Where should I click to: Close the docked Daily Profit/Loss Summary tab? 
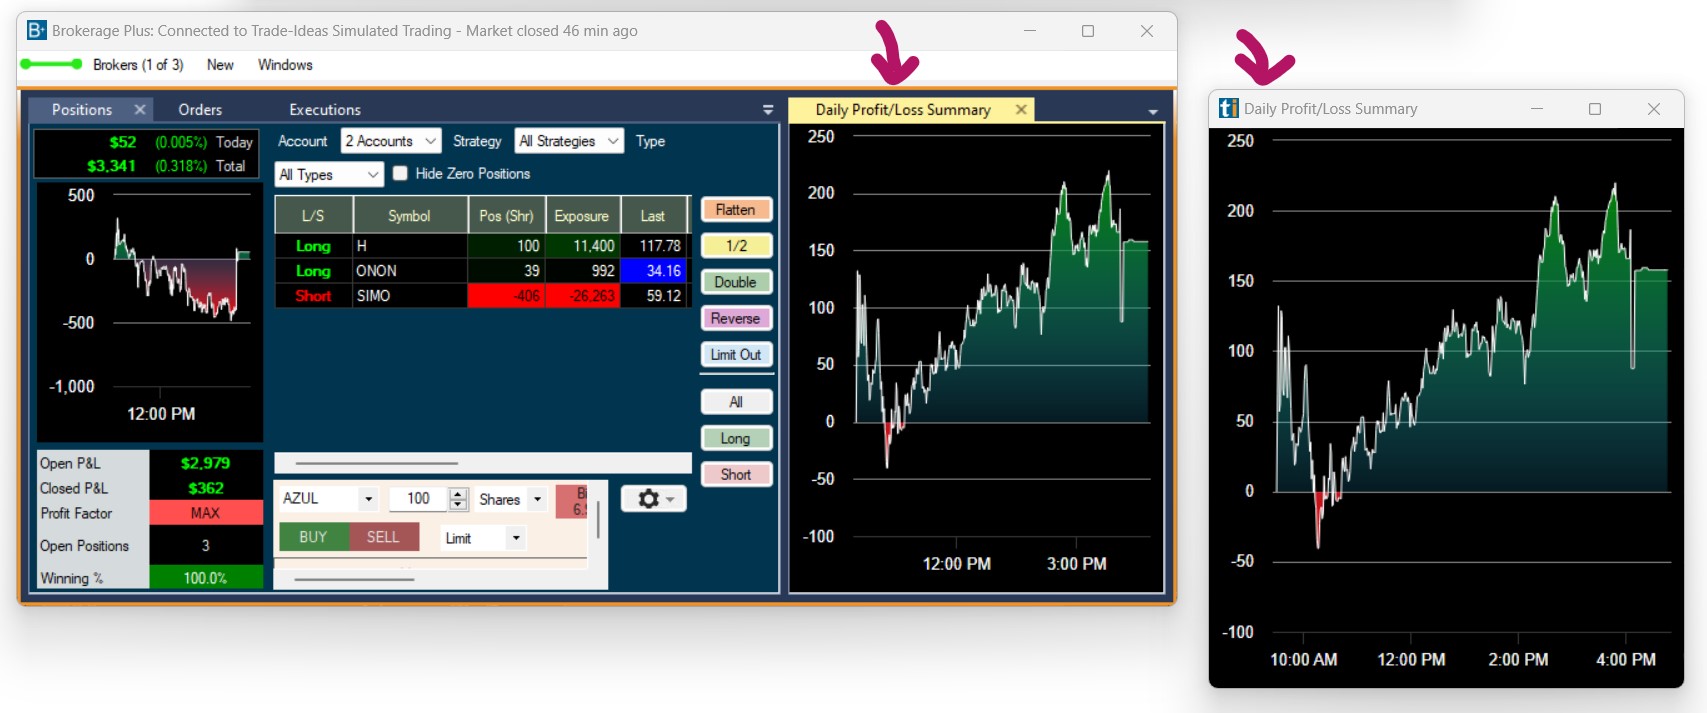tap(1021, 110)
